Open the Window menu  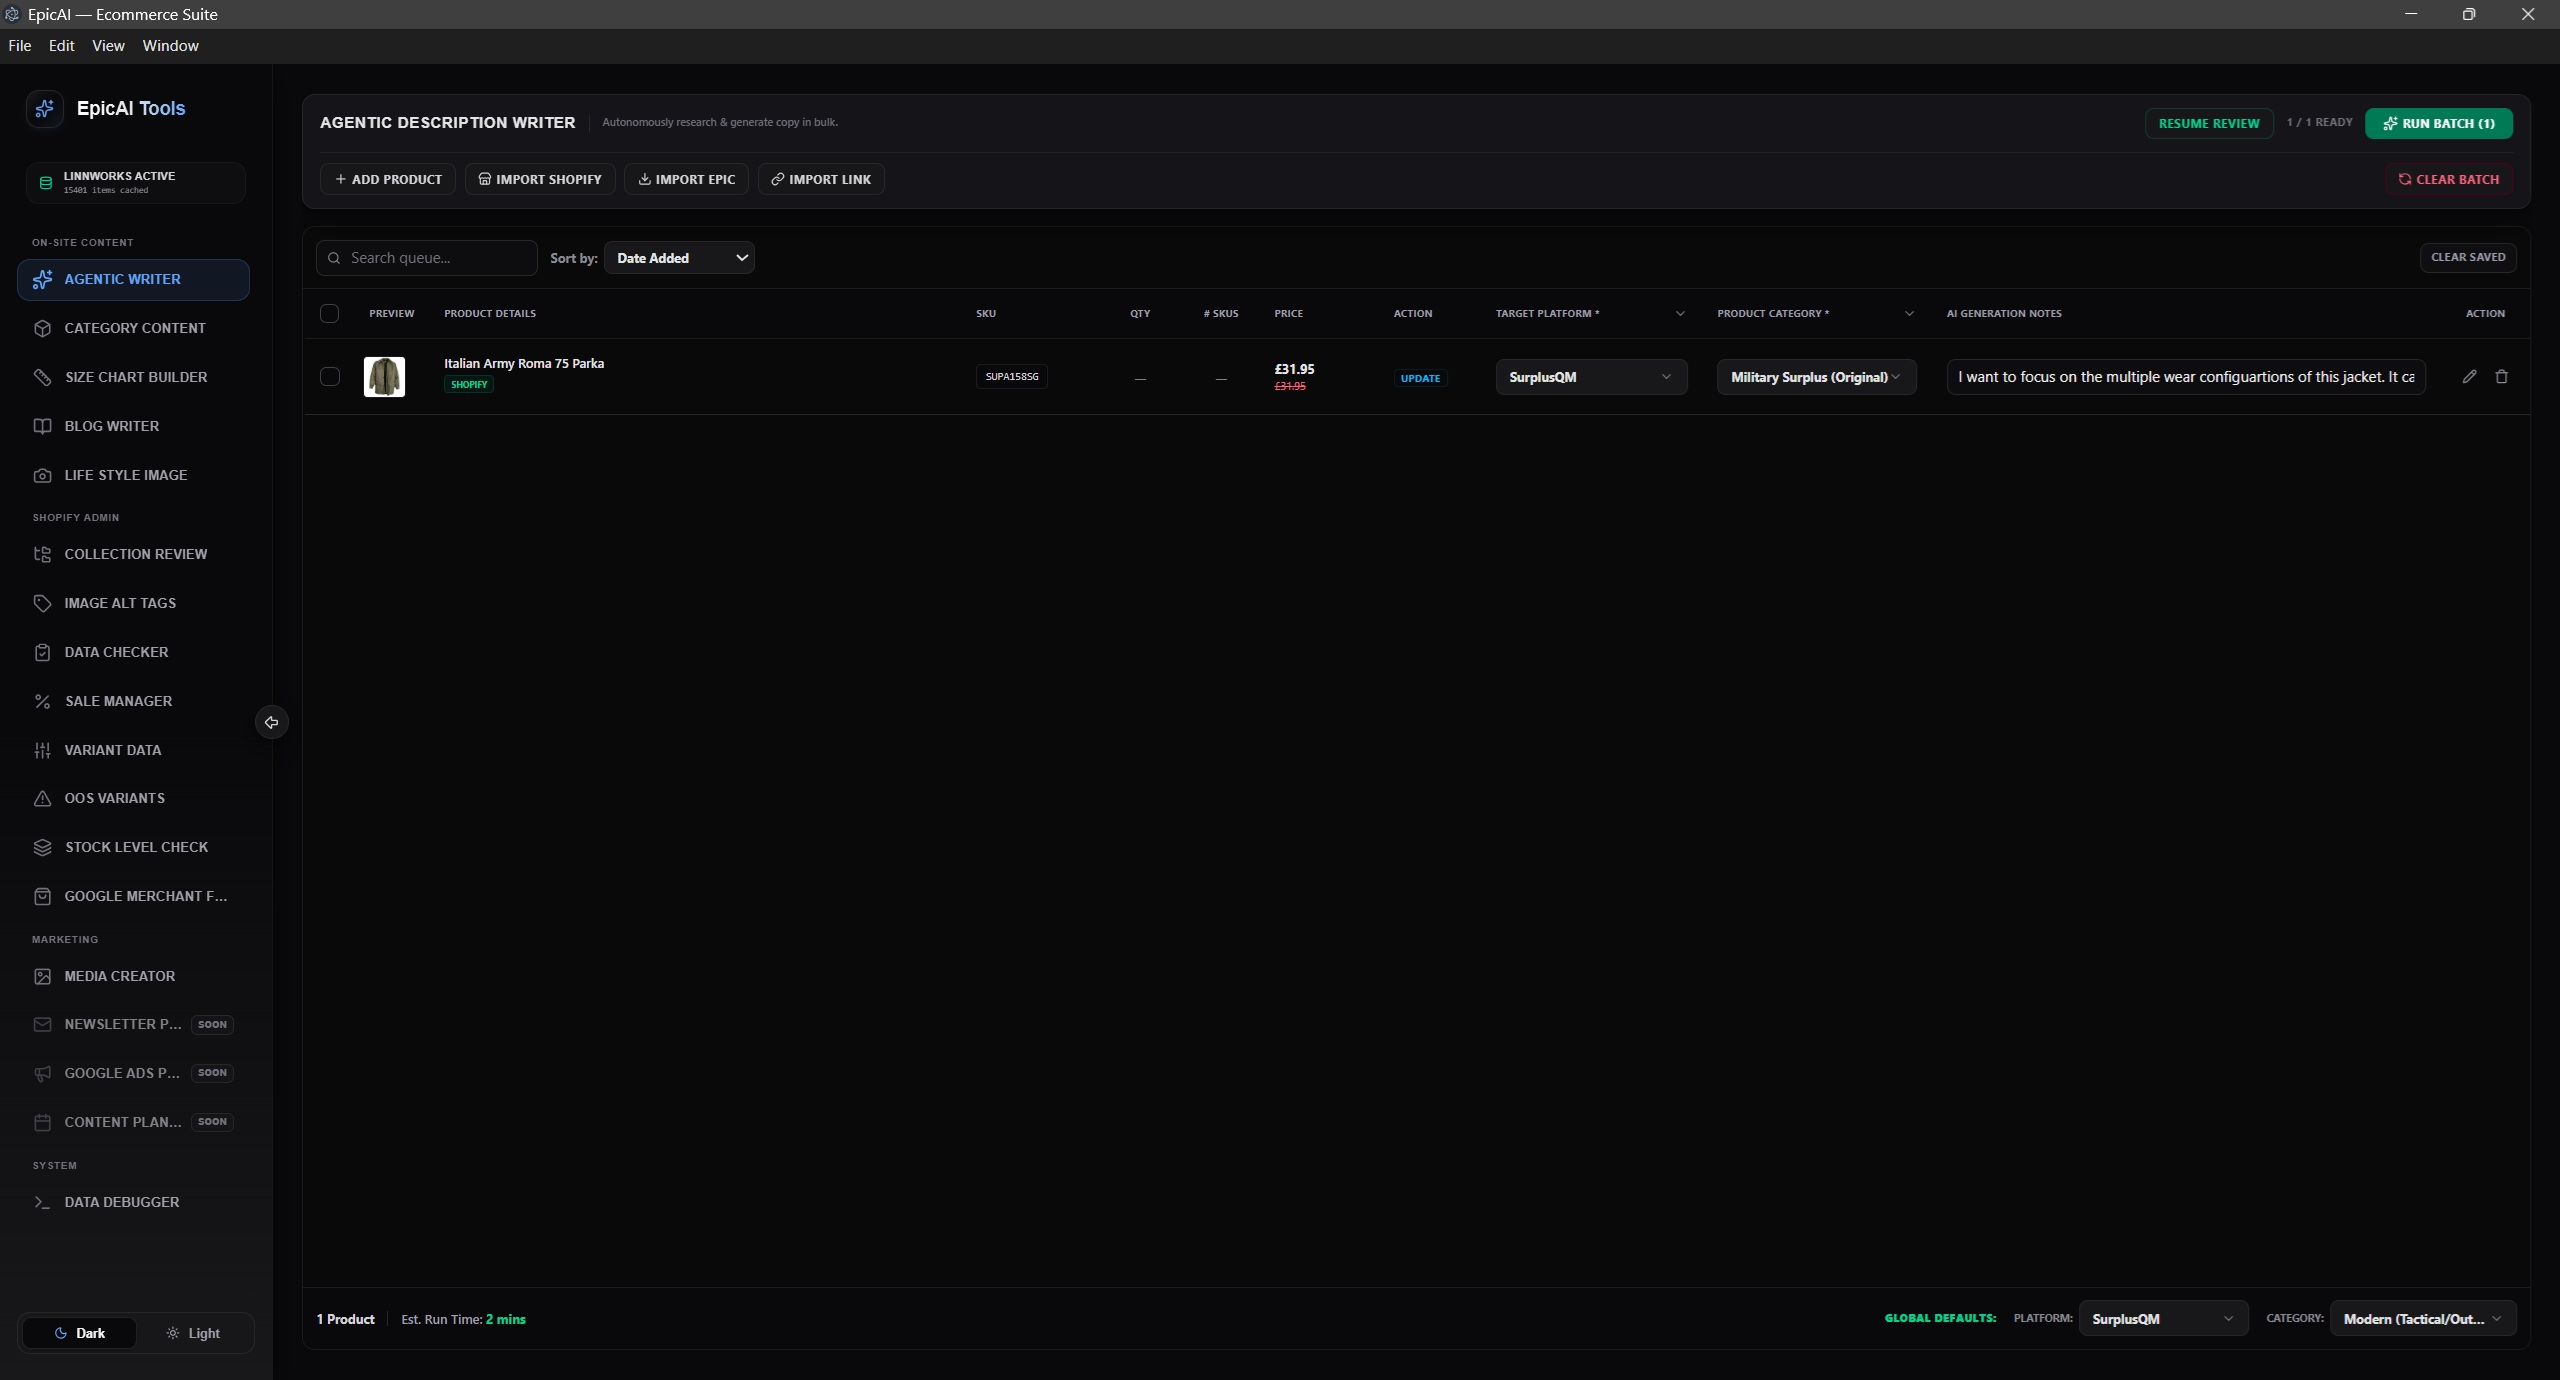pyautogui.click(x=170, y=46)
